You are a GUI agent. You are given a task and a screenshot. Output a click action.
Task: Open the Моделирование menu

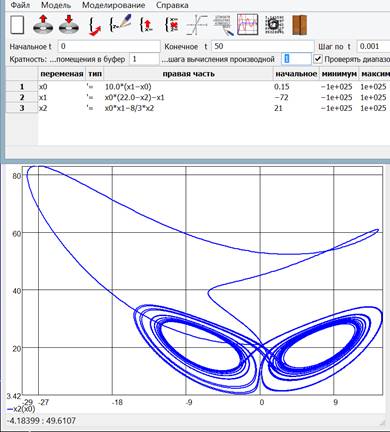point(114,5)
